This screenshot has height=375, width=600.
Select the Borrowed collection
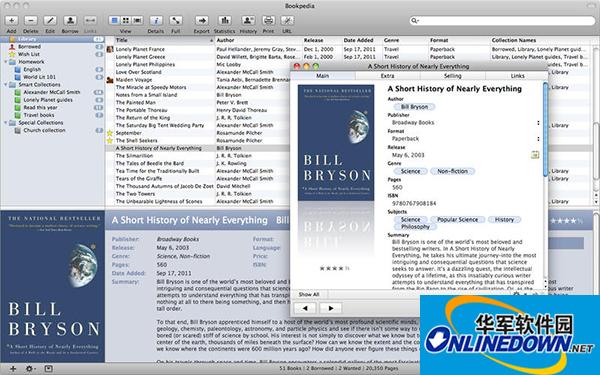(x=52, y=47)
